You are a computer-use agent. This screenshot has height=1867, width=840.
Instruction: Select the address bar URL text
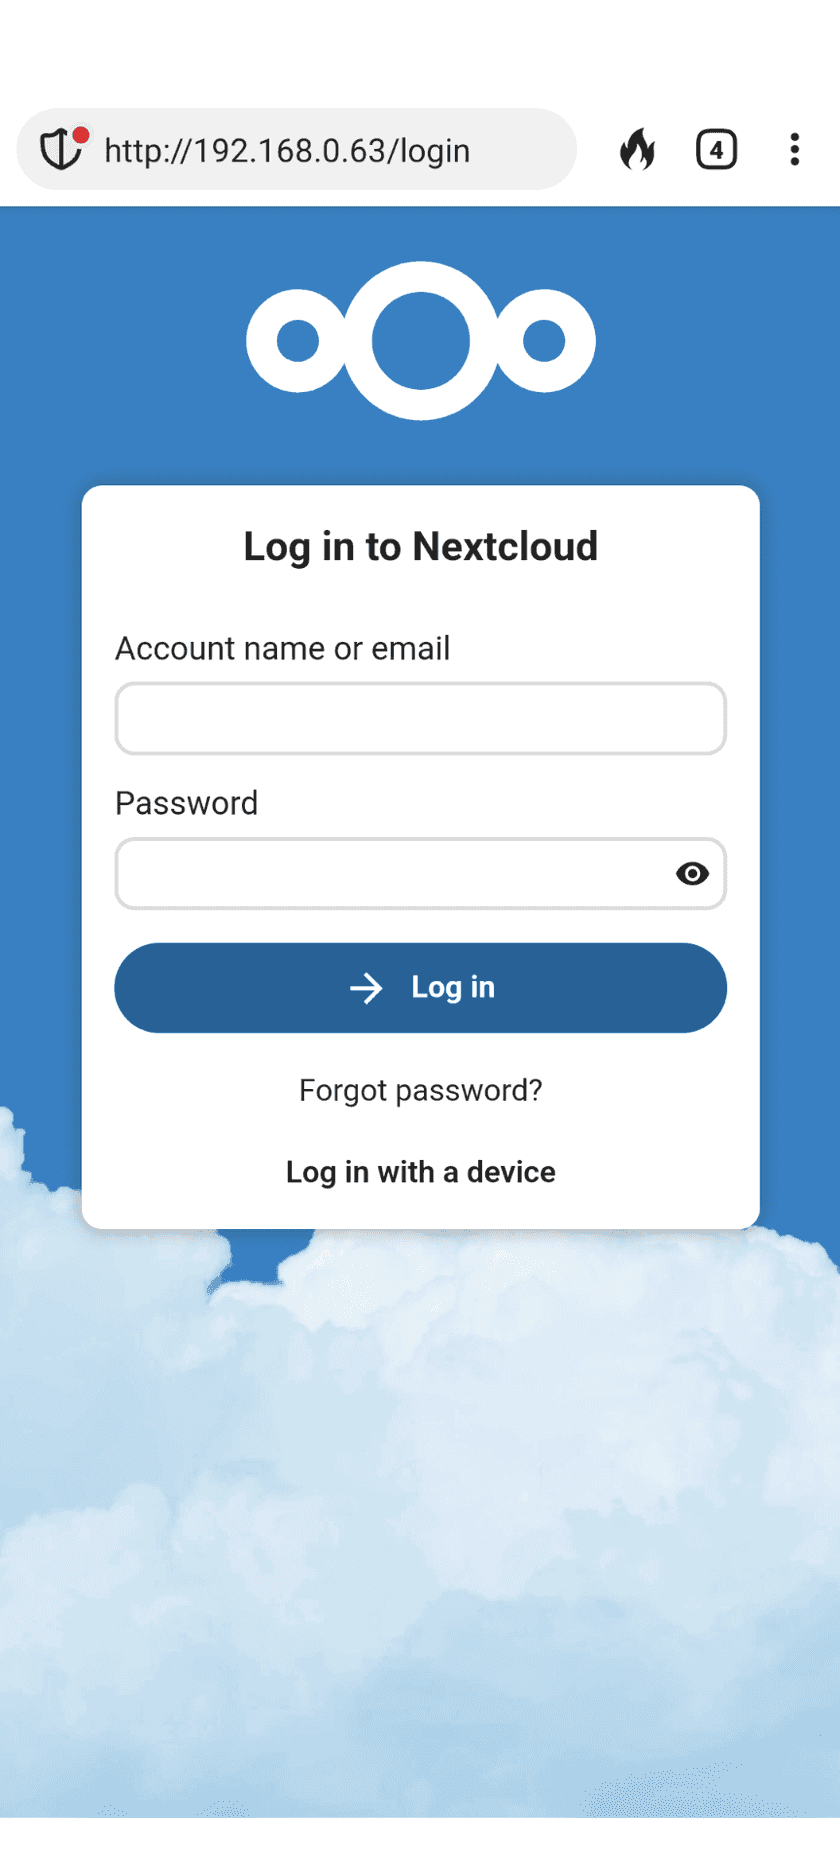point(287,151)
